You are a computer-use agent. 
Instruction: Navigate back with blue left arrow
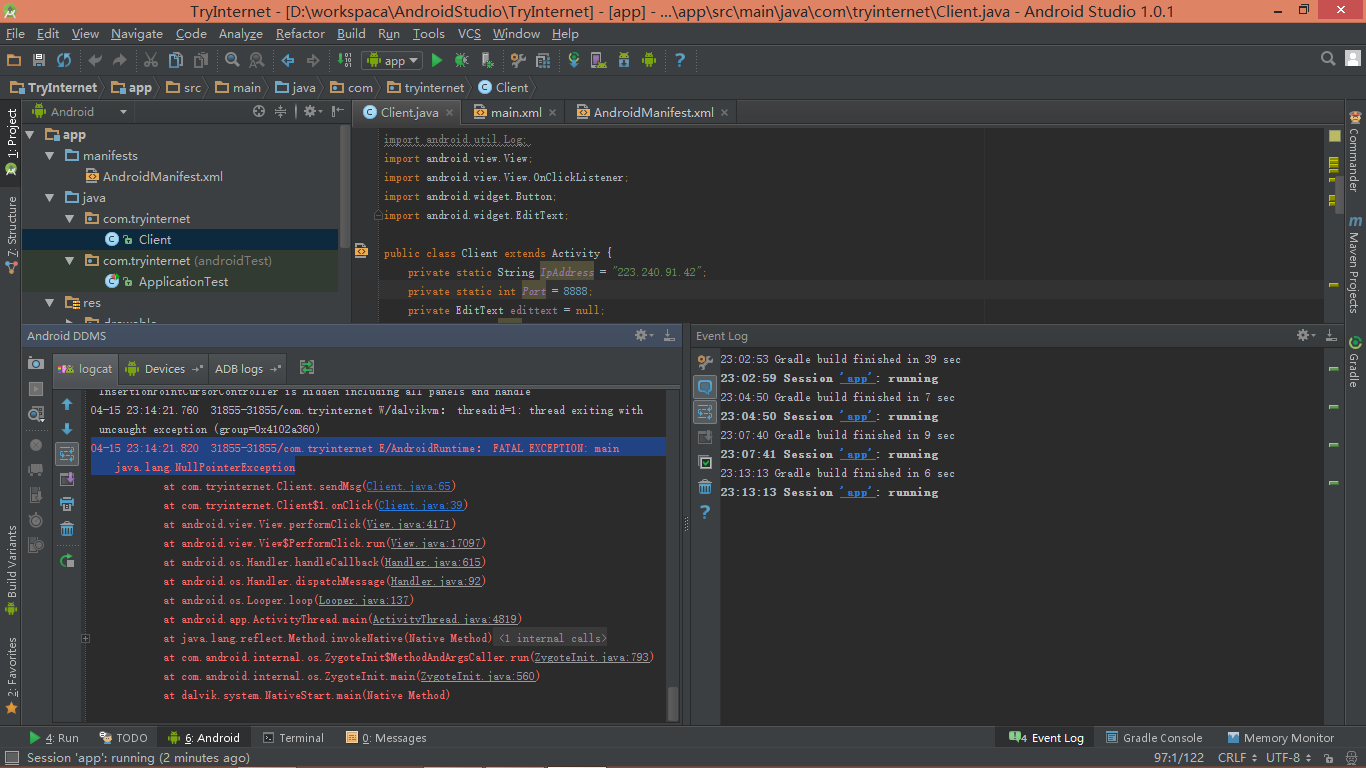click(288, 61)
